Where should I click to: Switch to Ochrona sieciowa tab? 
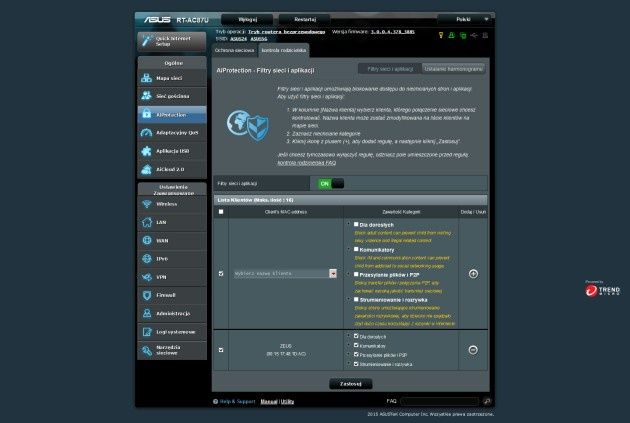coord(234,50)
